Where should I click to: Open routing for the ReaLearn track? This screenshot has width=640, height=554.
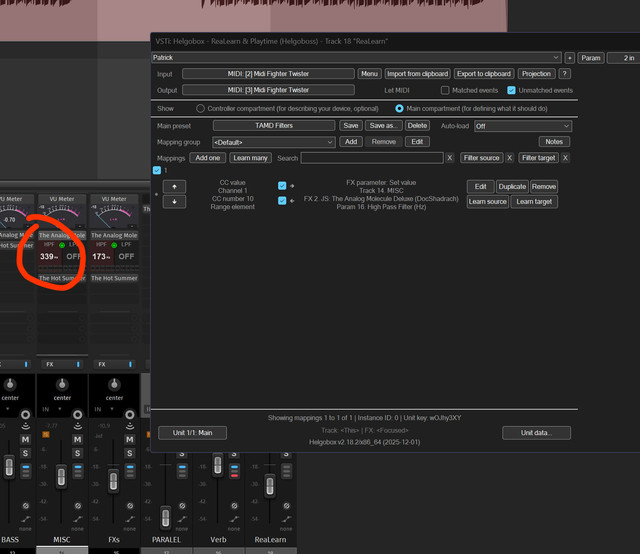click(x=287, y=471)
